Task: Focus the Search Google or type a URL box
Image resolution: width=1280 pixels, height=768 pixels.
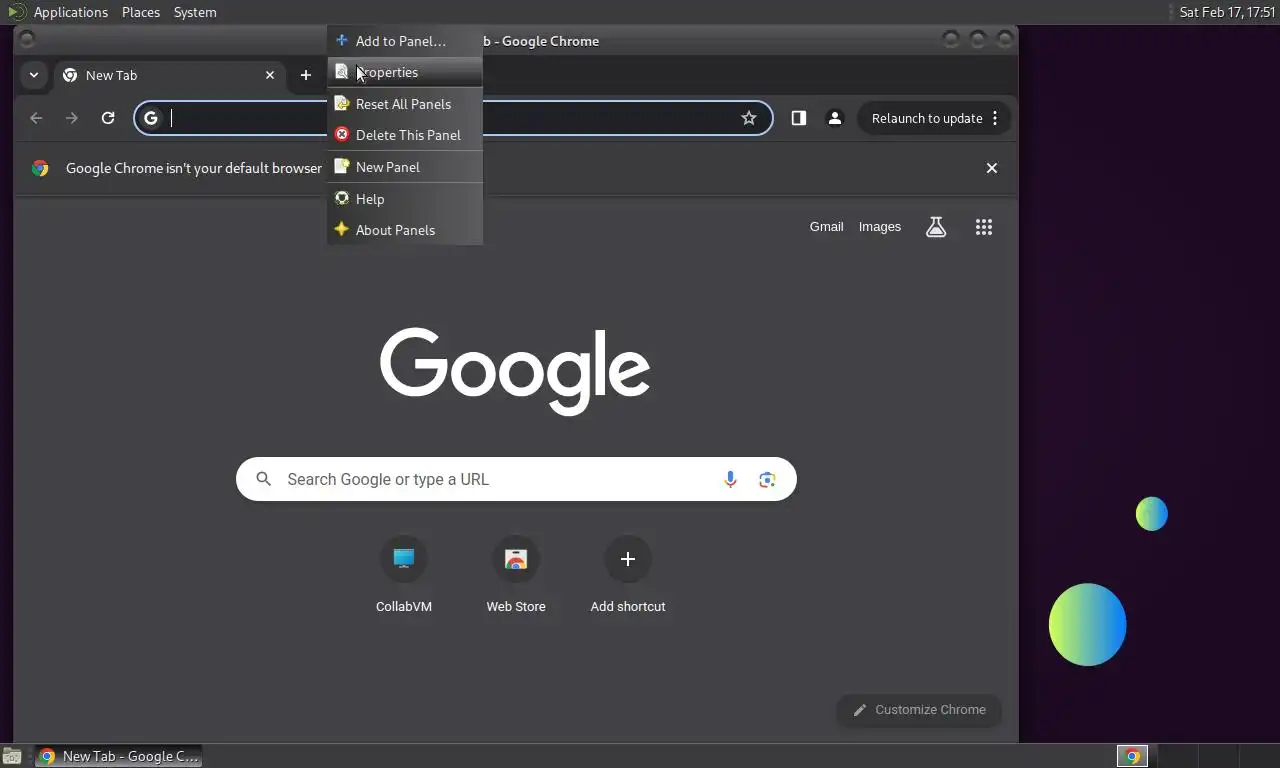Action: click(x=516, y=479)
